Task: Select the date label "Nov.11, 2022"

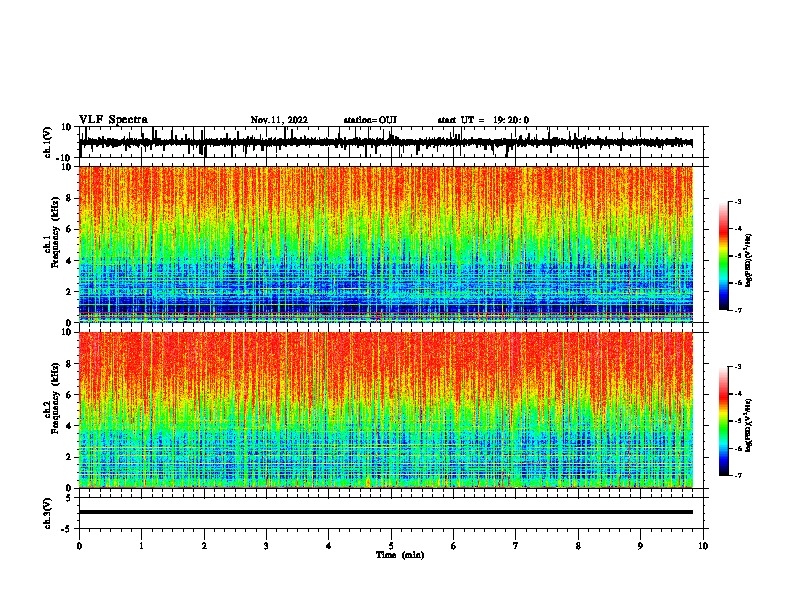Action: click(279, 120)
